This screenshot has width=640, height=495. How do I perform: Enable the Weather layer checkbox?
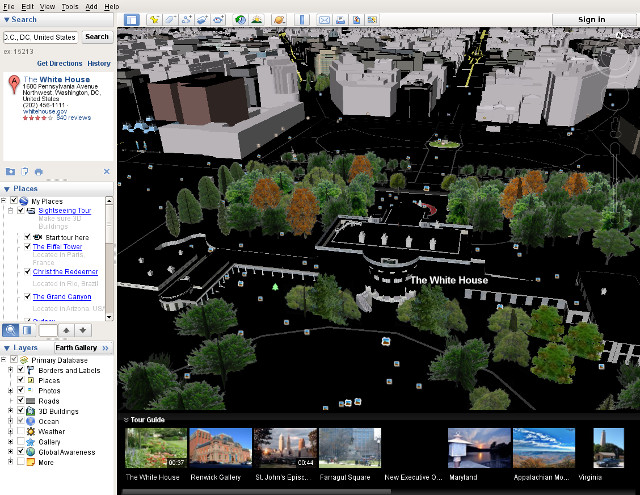[x=19, y=430]
